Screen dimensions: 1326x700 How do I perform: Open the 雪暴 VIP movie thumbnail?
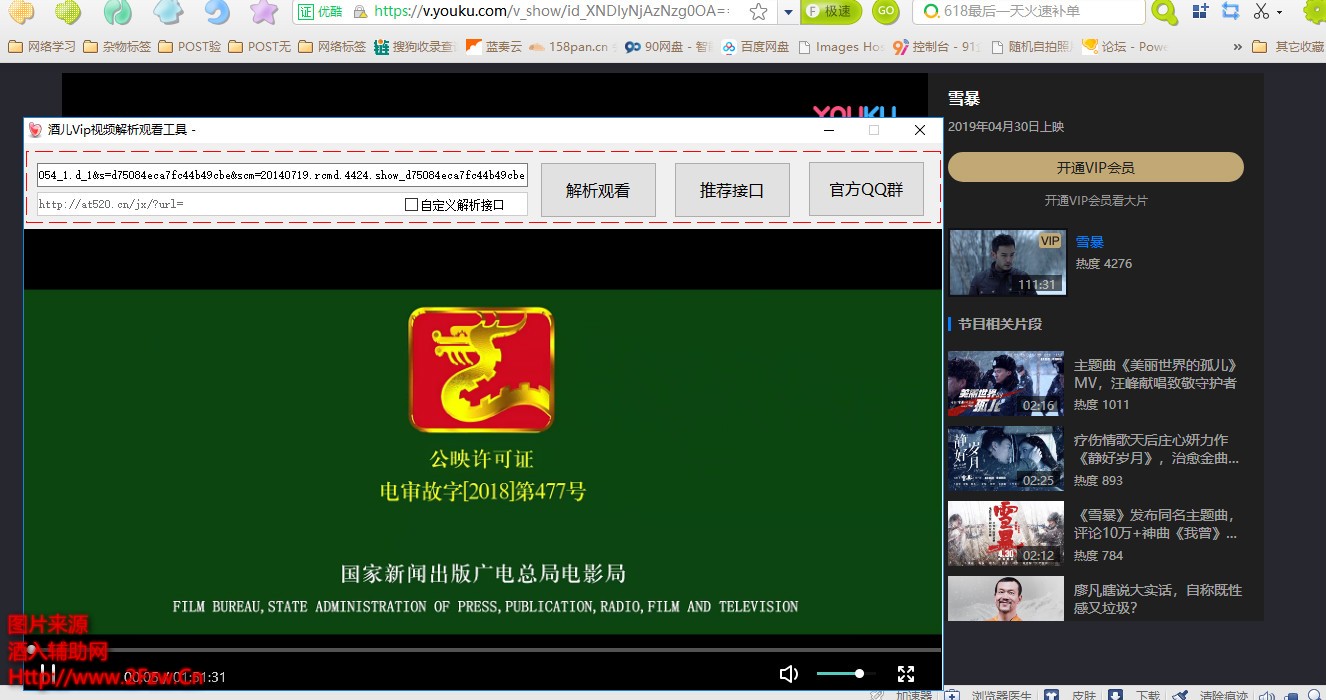point(1008,263)
